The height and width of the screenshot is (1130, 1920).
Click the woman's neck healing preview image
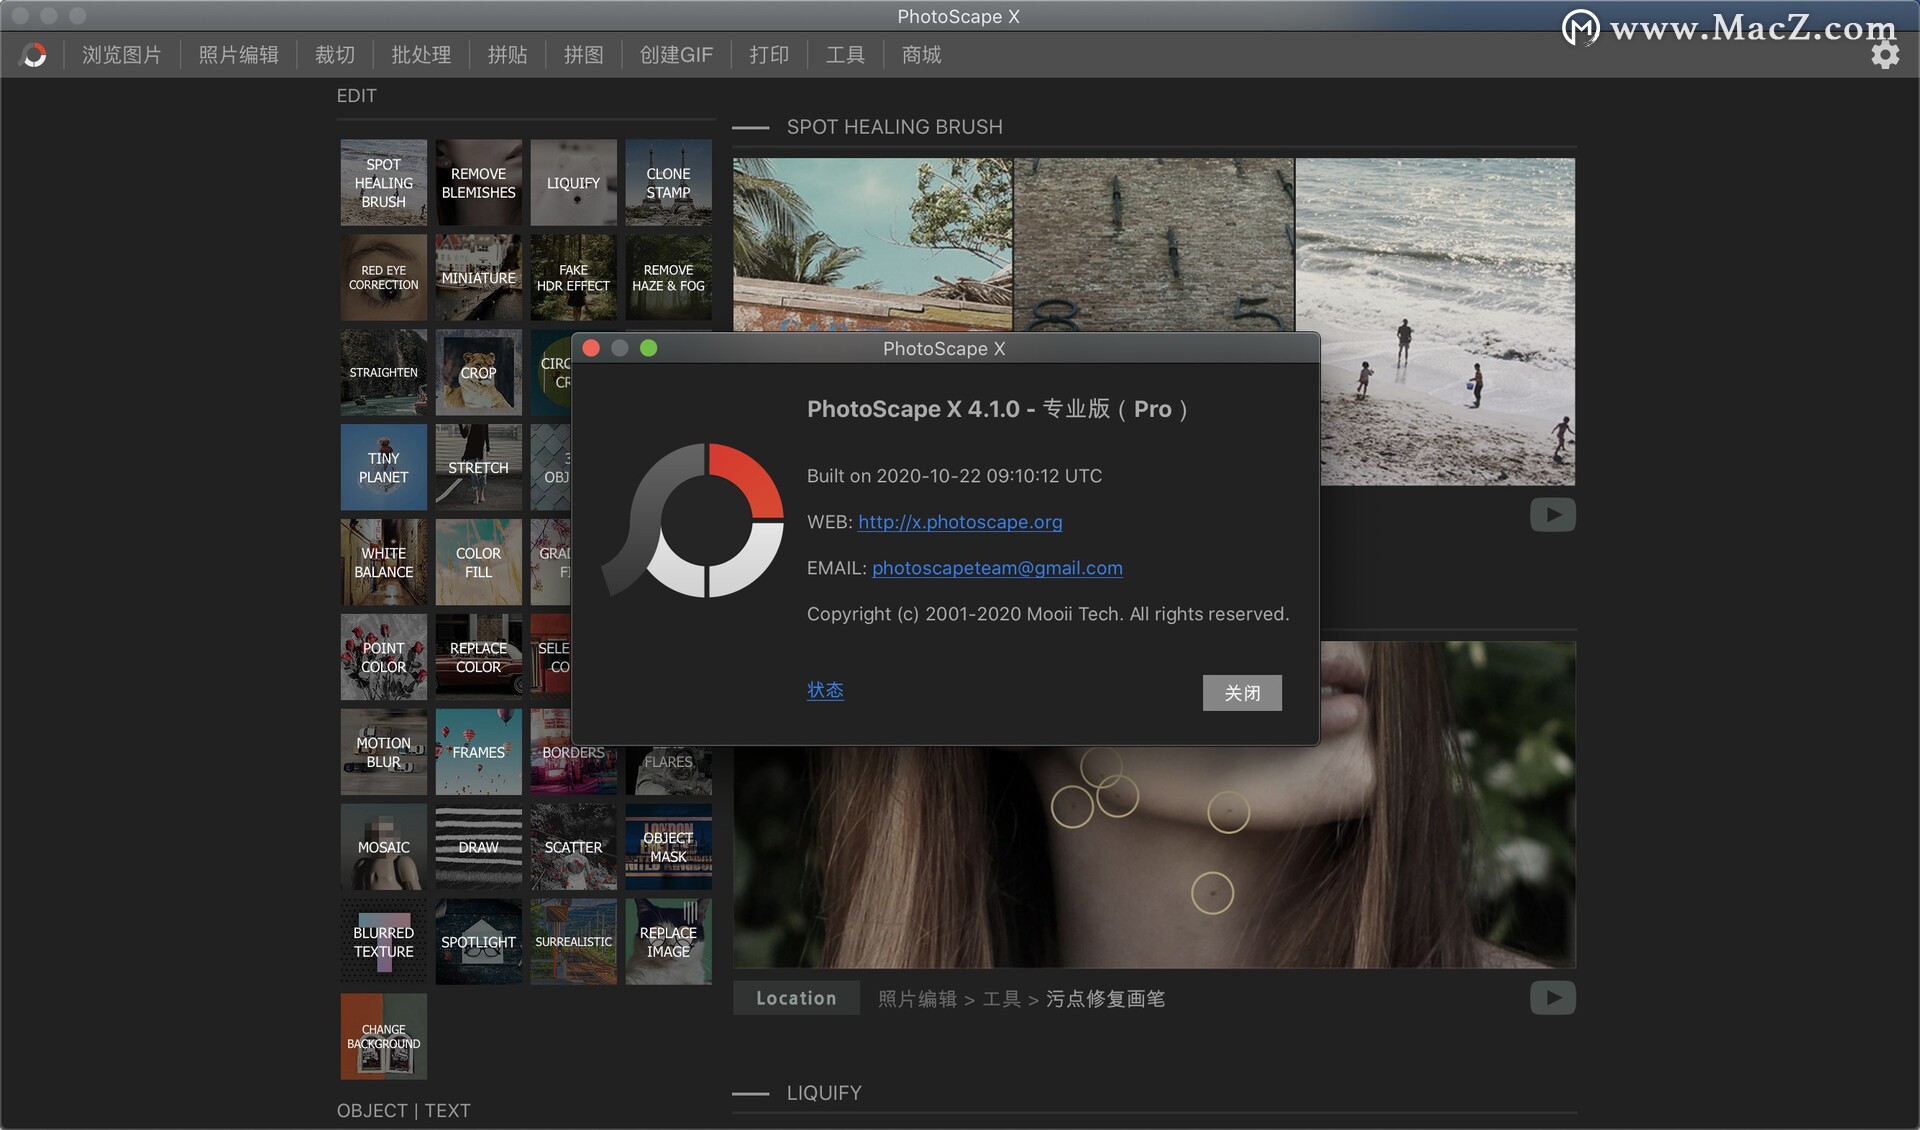pos(1154,857)
